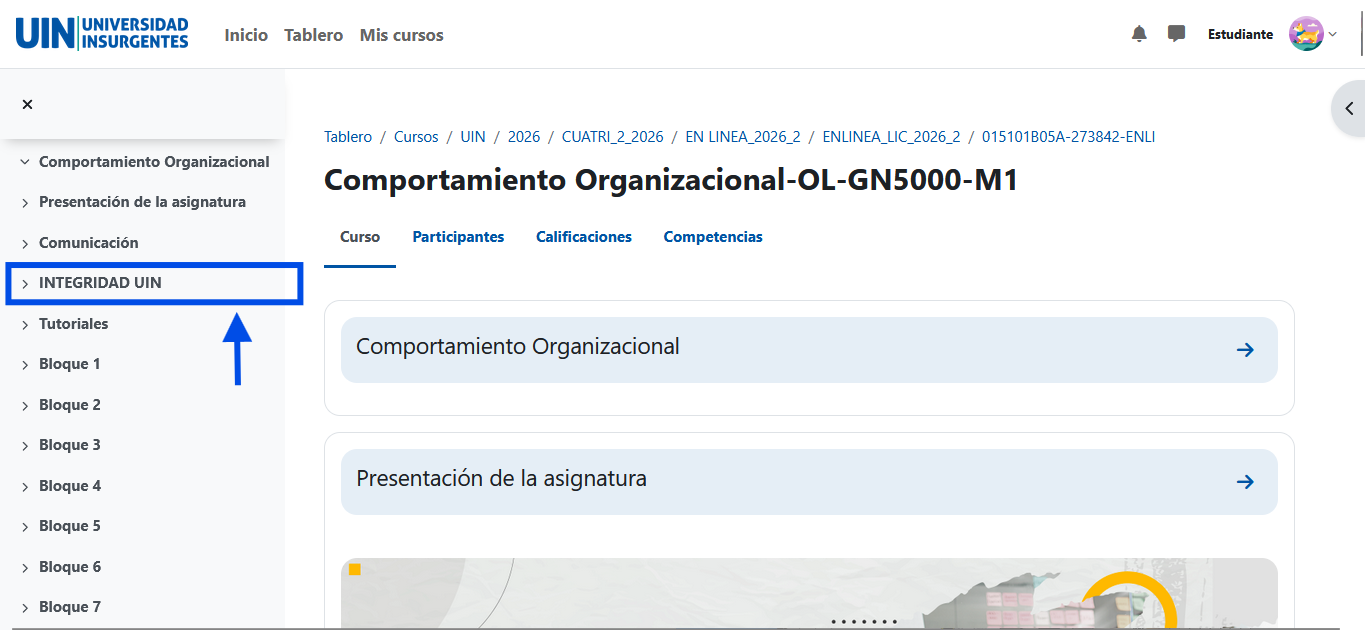
Task: Click arrow on Comportamiento Organizacional section
Action: [1245, 350]
